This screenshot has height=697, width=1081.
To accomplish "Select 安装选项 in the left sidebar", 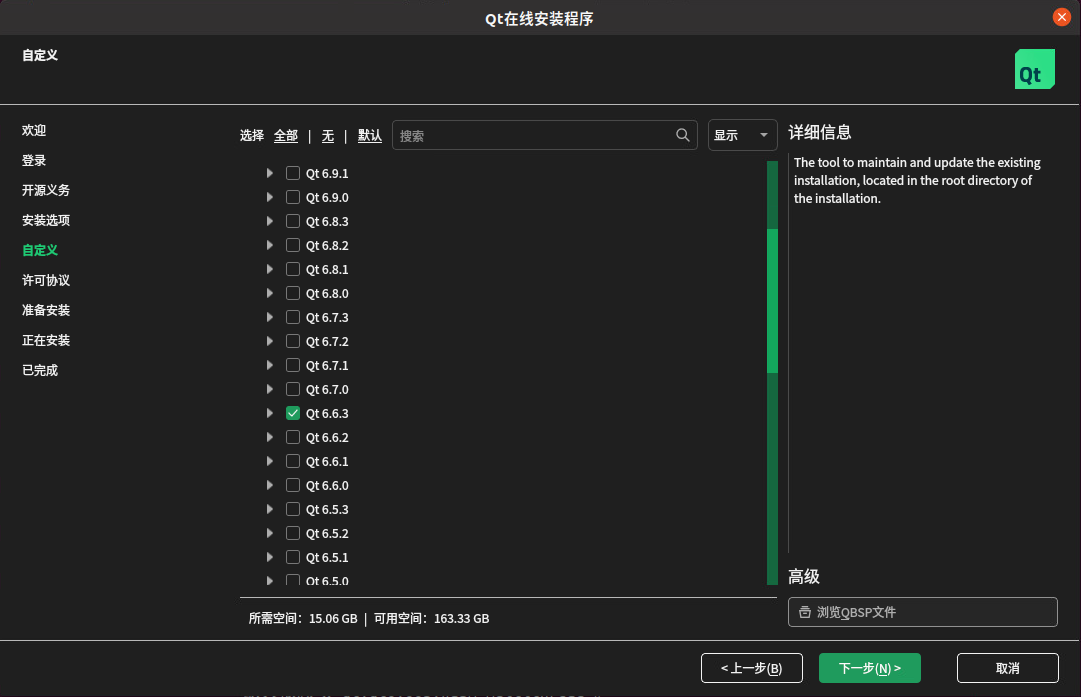I will [x=45, y=220].
